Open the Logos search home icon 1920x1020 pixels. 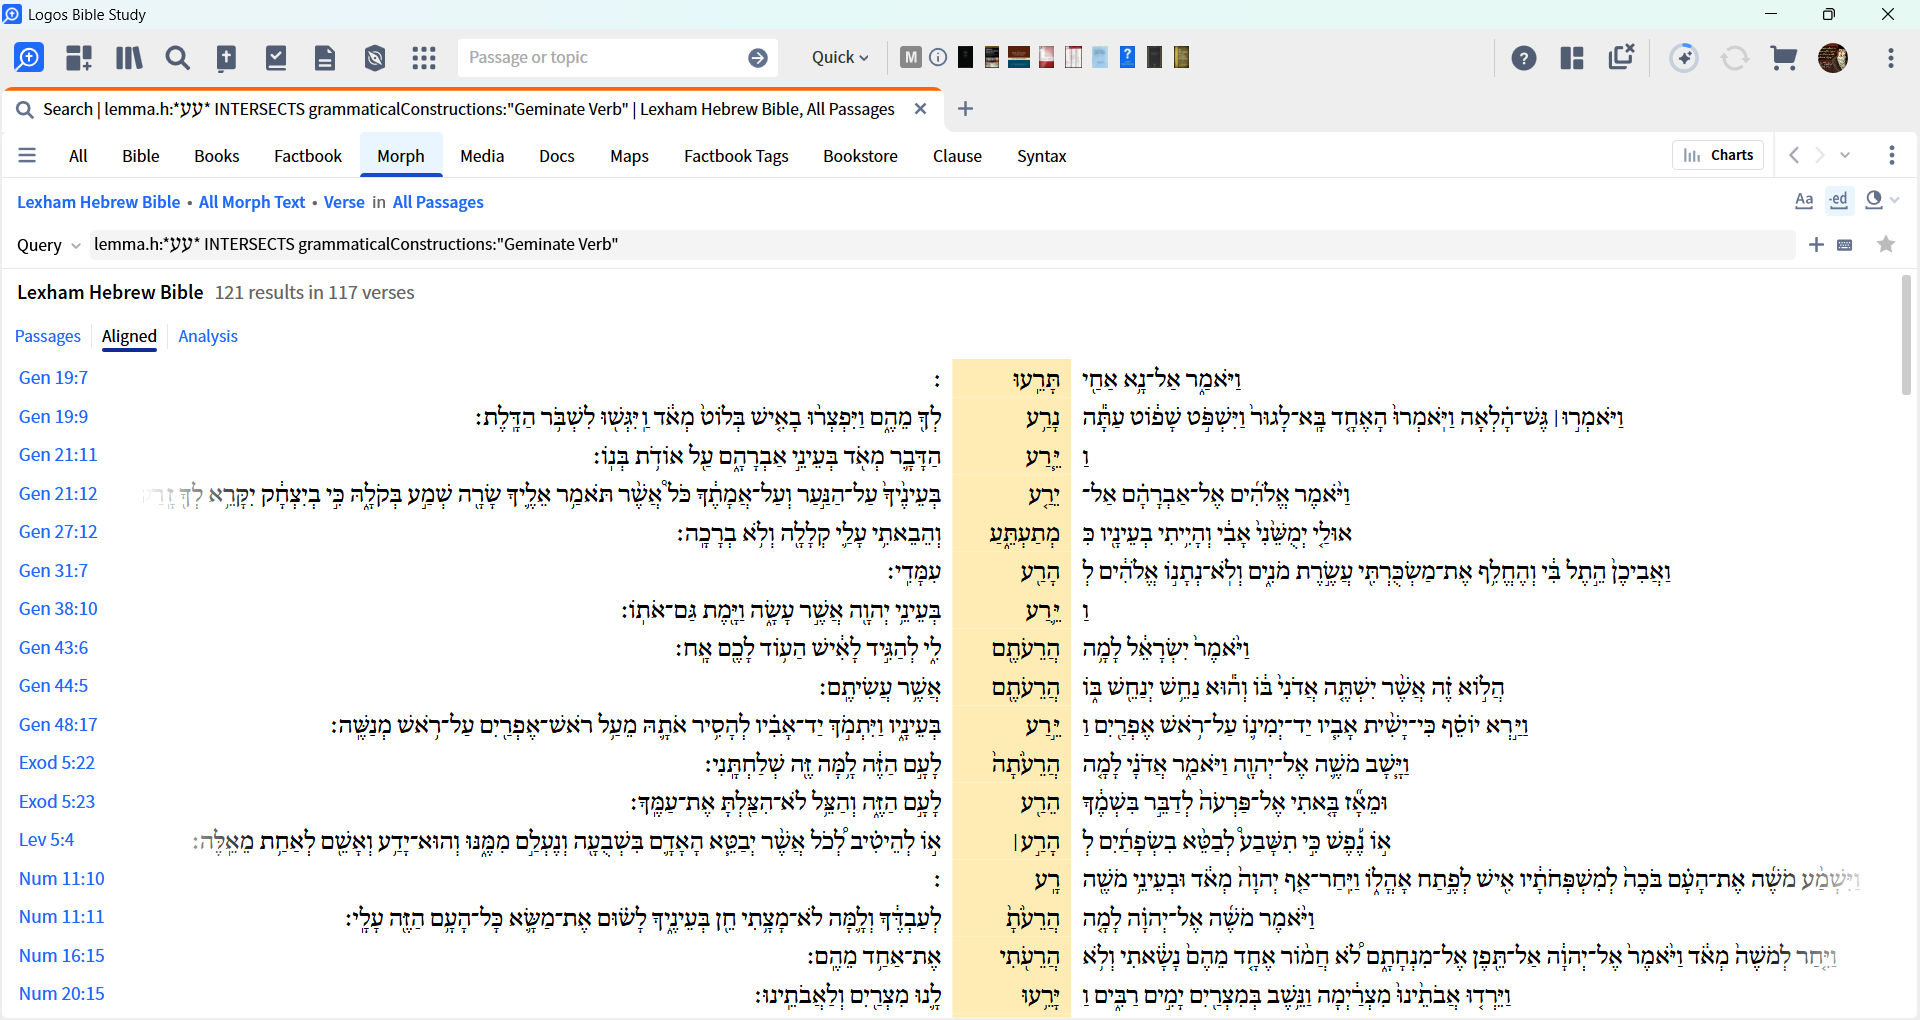29,58
